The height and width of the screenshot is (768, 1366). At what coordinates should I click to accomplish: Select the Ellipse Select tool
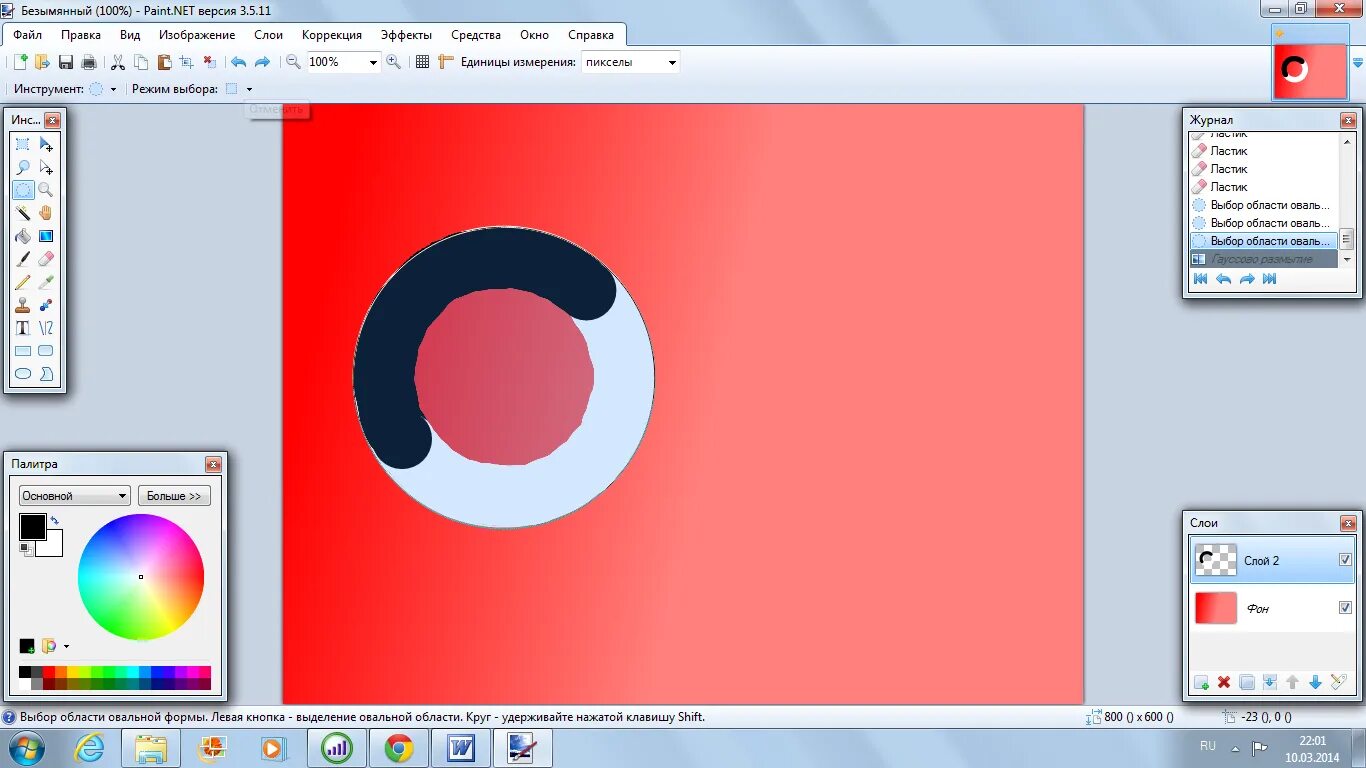[23, 190]
